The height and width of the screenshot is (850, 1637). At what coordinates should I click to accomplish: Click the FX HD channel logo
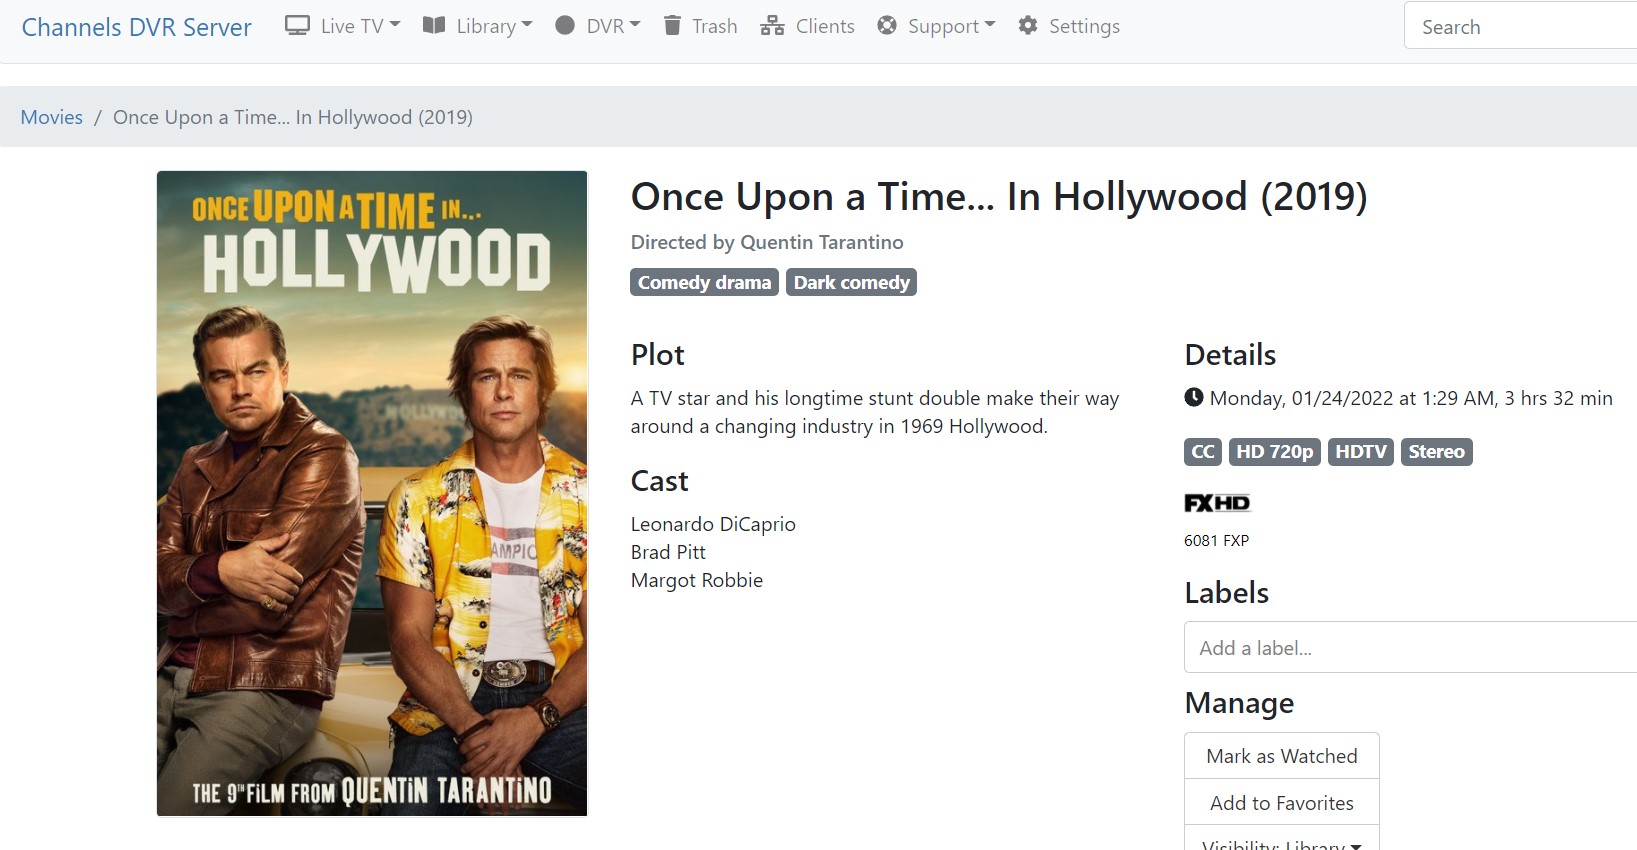[x=1217, y=503]
